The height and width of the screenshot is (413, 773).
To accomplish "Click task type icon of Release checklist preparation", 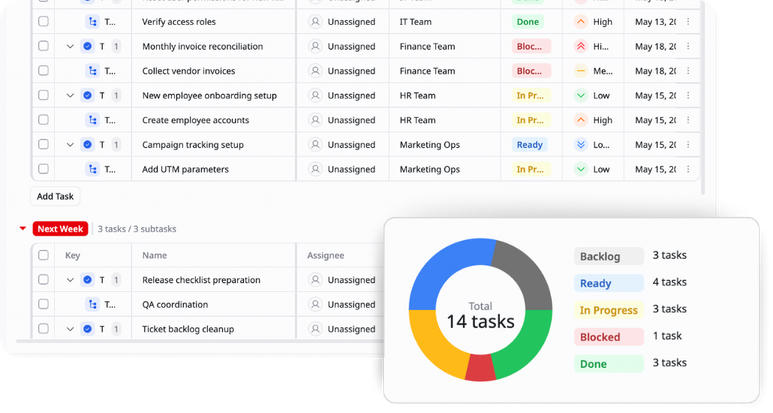I will [x=87, y=280].
